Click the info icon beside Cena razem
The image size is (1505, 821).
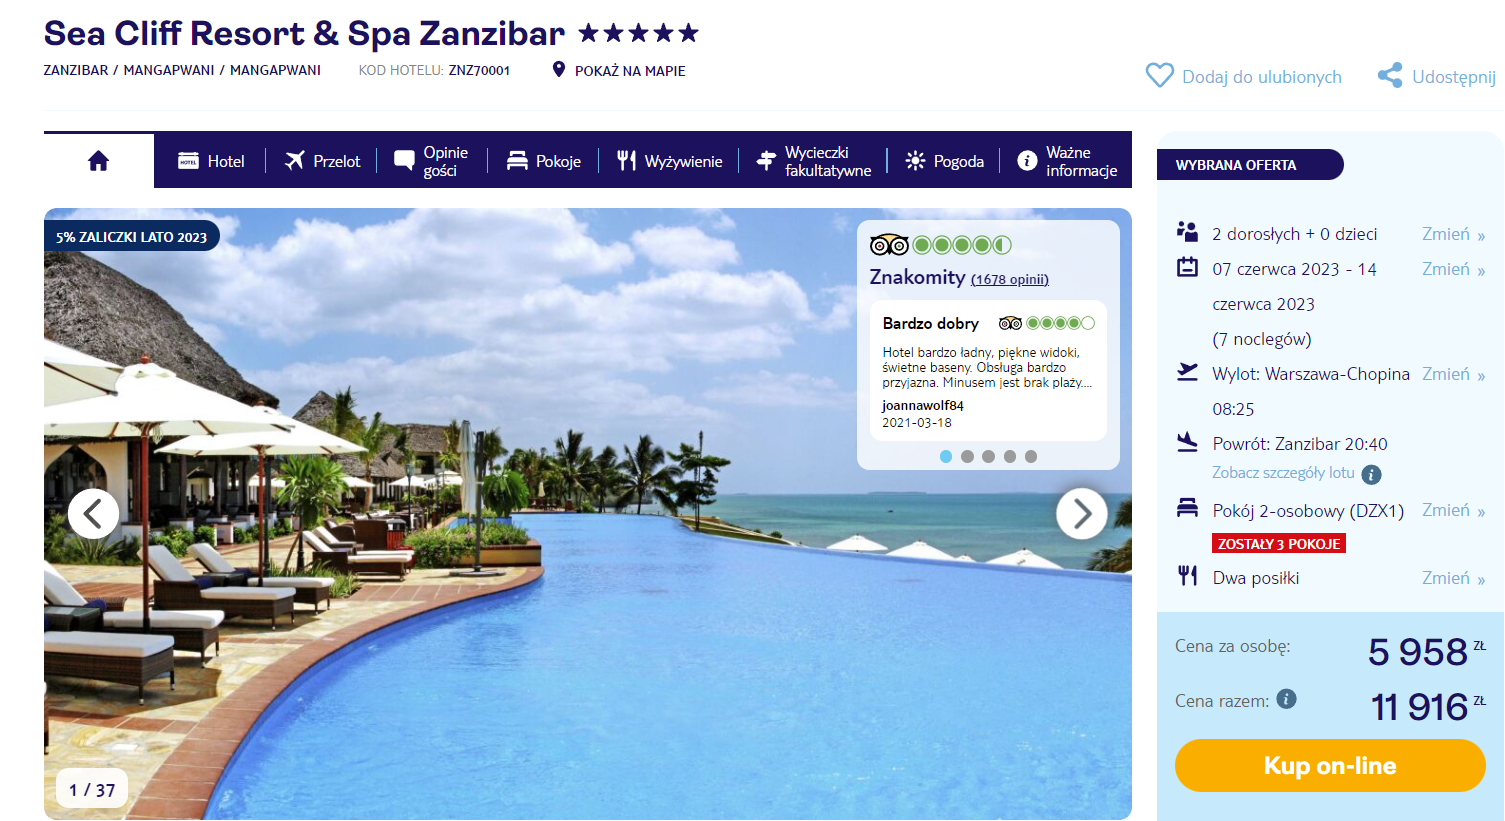click(1287, 699)
